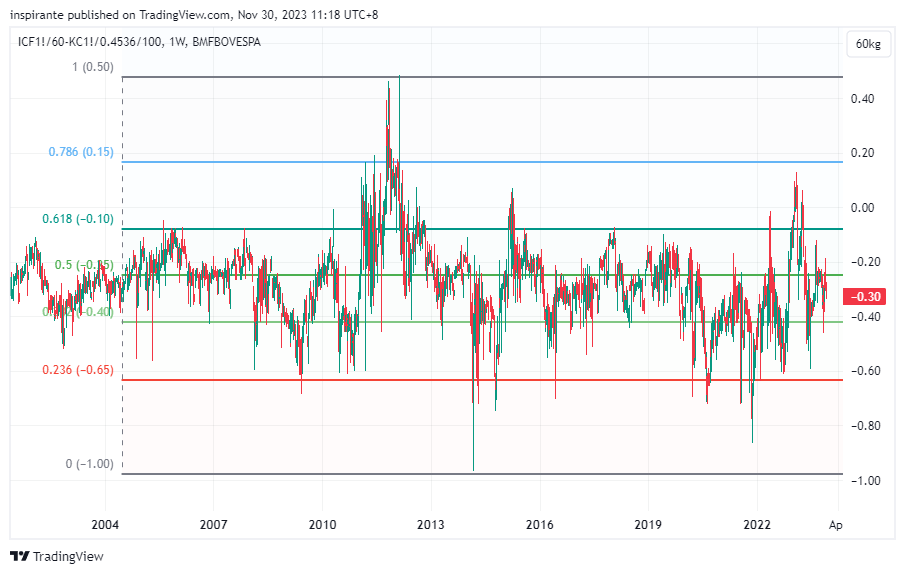Image resolution: width=905 pixels, height=574 pixels.
Task: Click the 0.20 price axis label
Action: (x=862, y=153)
